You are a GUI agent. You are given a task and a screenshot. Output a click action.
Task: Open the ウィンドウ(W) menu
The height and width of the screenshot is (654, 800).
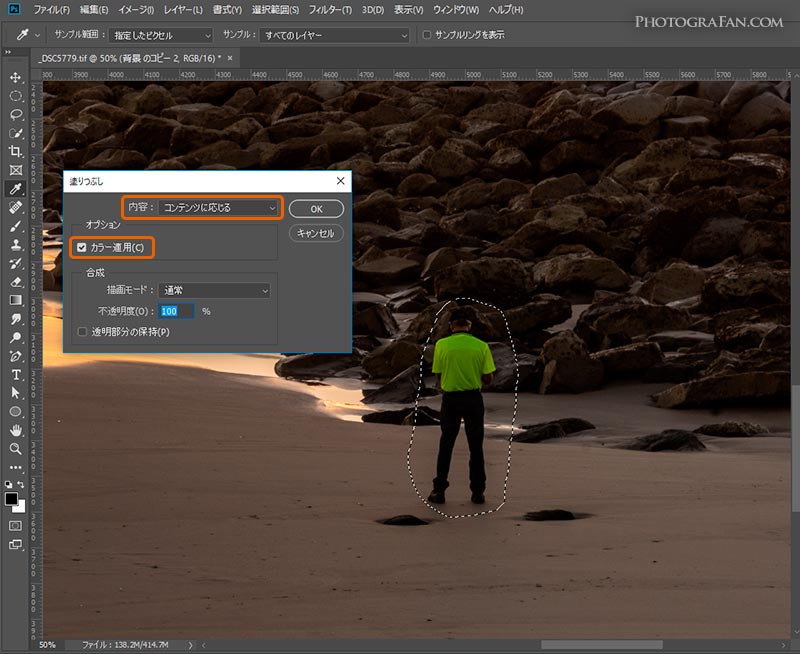click(456, 10)
